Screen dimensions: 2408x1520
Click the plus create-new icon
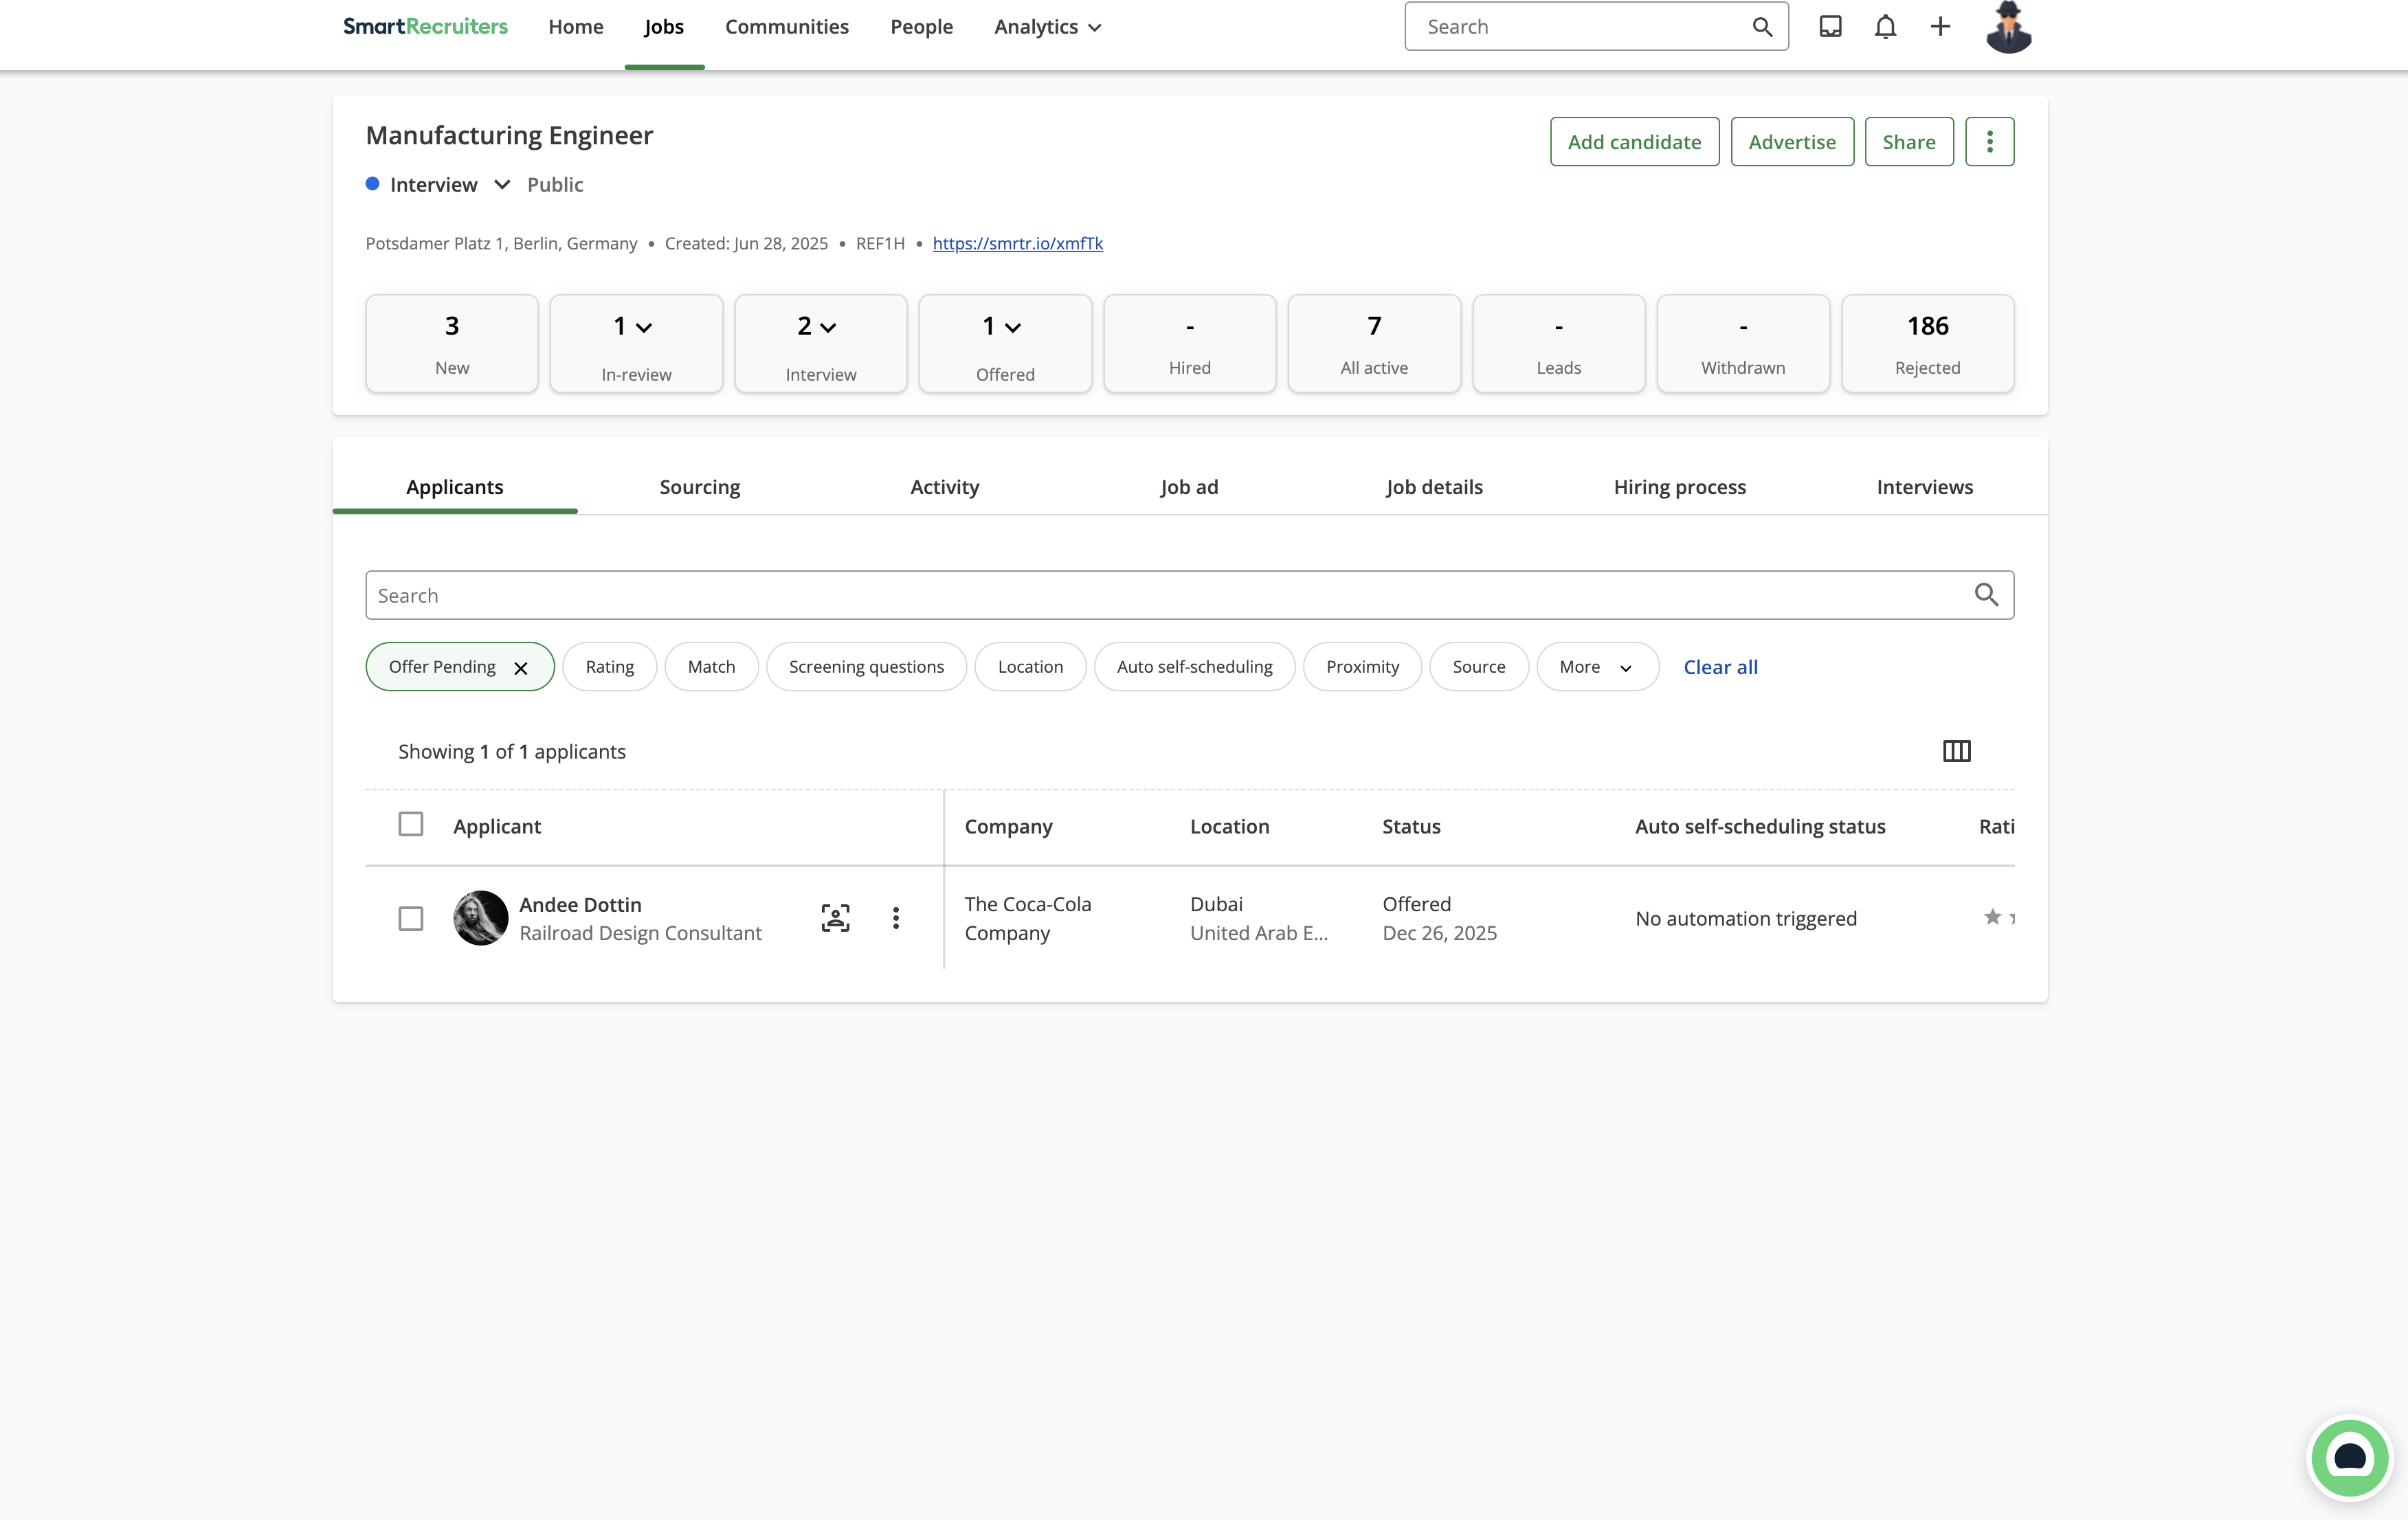(x=1940, y=27)
